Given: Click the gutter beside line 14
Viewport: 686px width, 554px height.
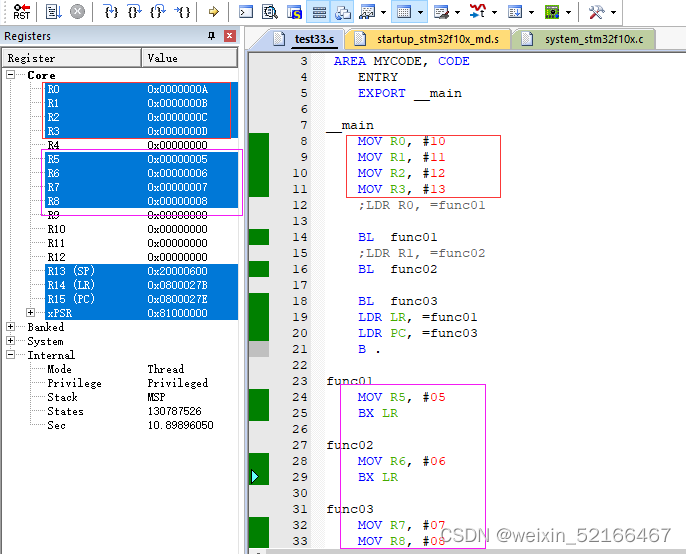Looking at the screenshot, I should [x=259, y=237].
